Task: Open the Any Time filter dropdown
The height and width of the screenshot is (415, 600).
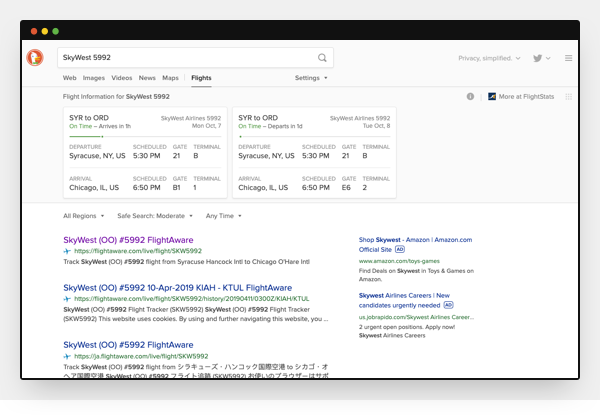Action: [x=223, y=216]
